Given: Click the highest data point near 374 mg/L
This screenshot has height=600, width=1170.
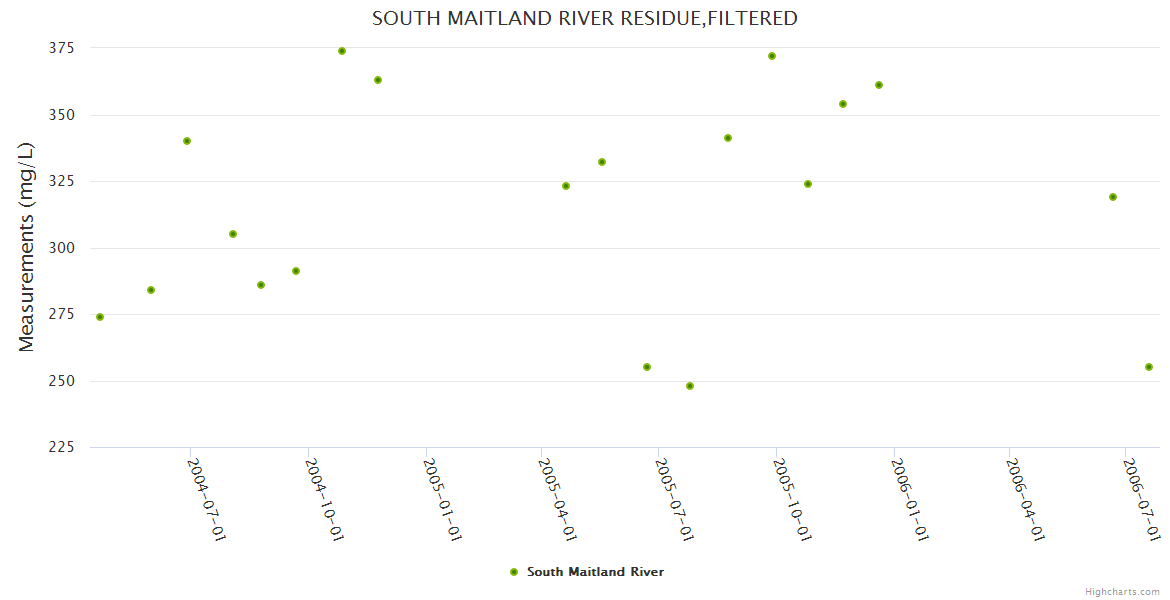Looking at the screenshot, I should pos(342,51).
